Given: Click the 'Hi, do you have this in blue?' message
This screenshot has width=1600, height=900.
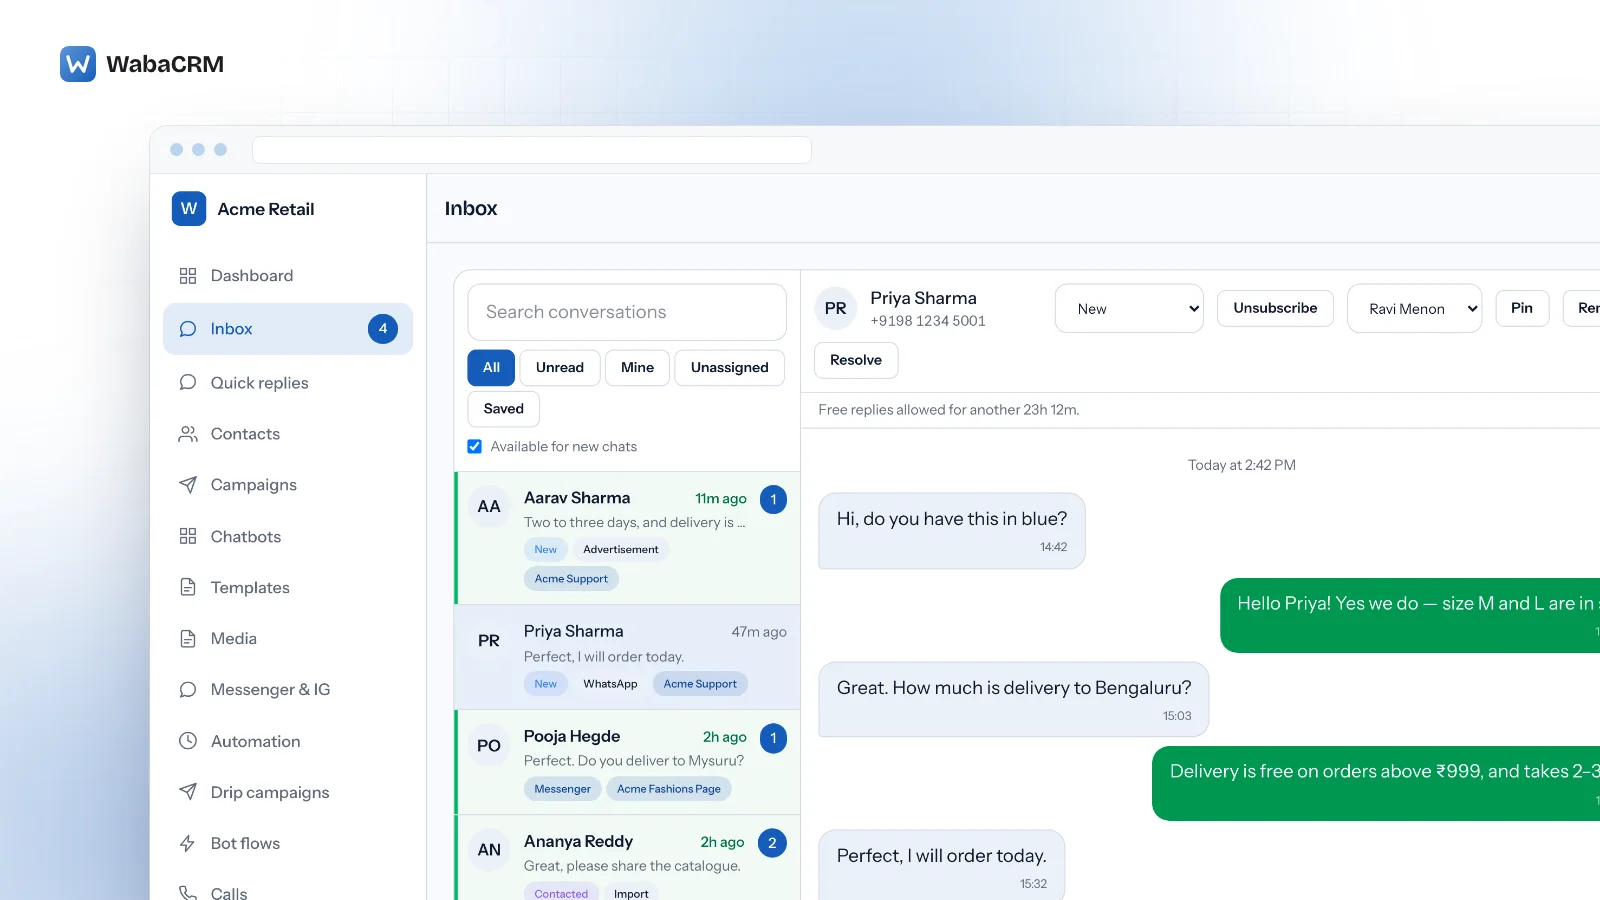Looking at the screenshot, I should [952, 531].
